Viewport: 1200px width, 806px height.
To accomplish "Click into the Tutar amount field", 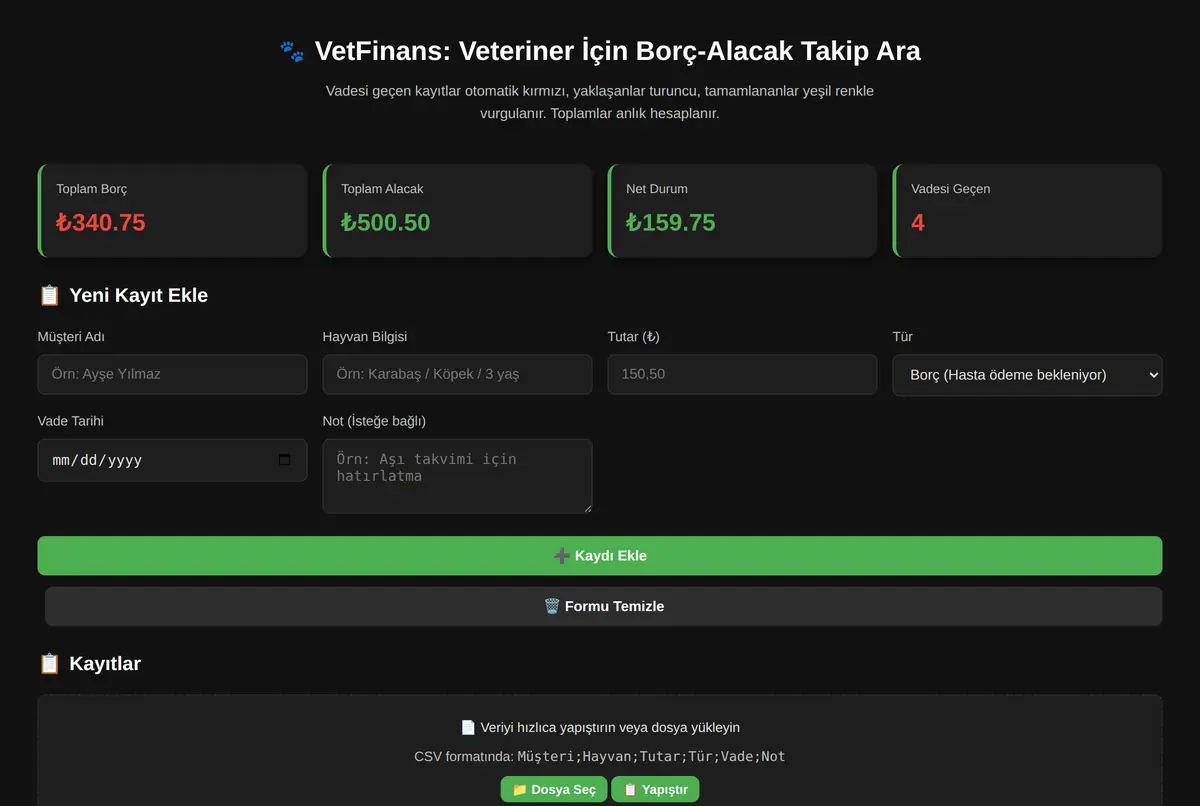I will [742, 374].
